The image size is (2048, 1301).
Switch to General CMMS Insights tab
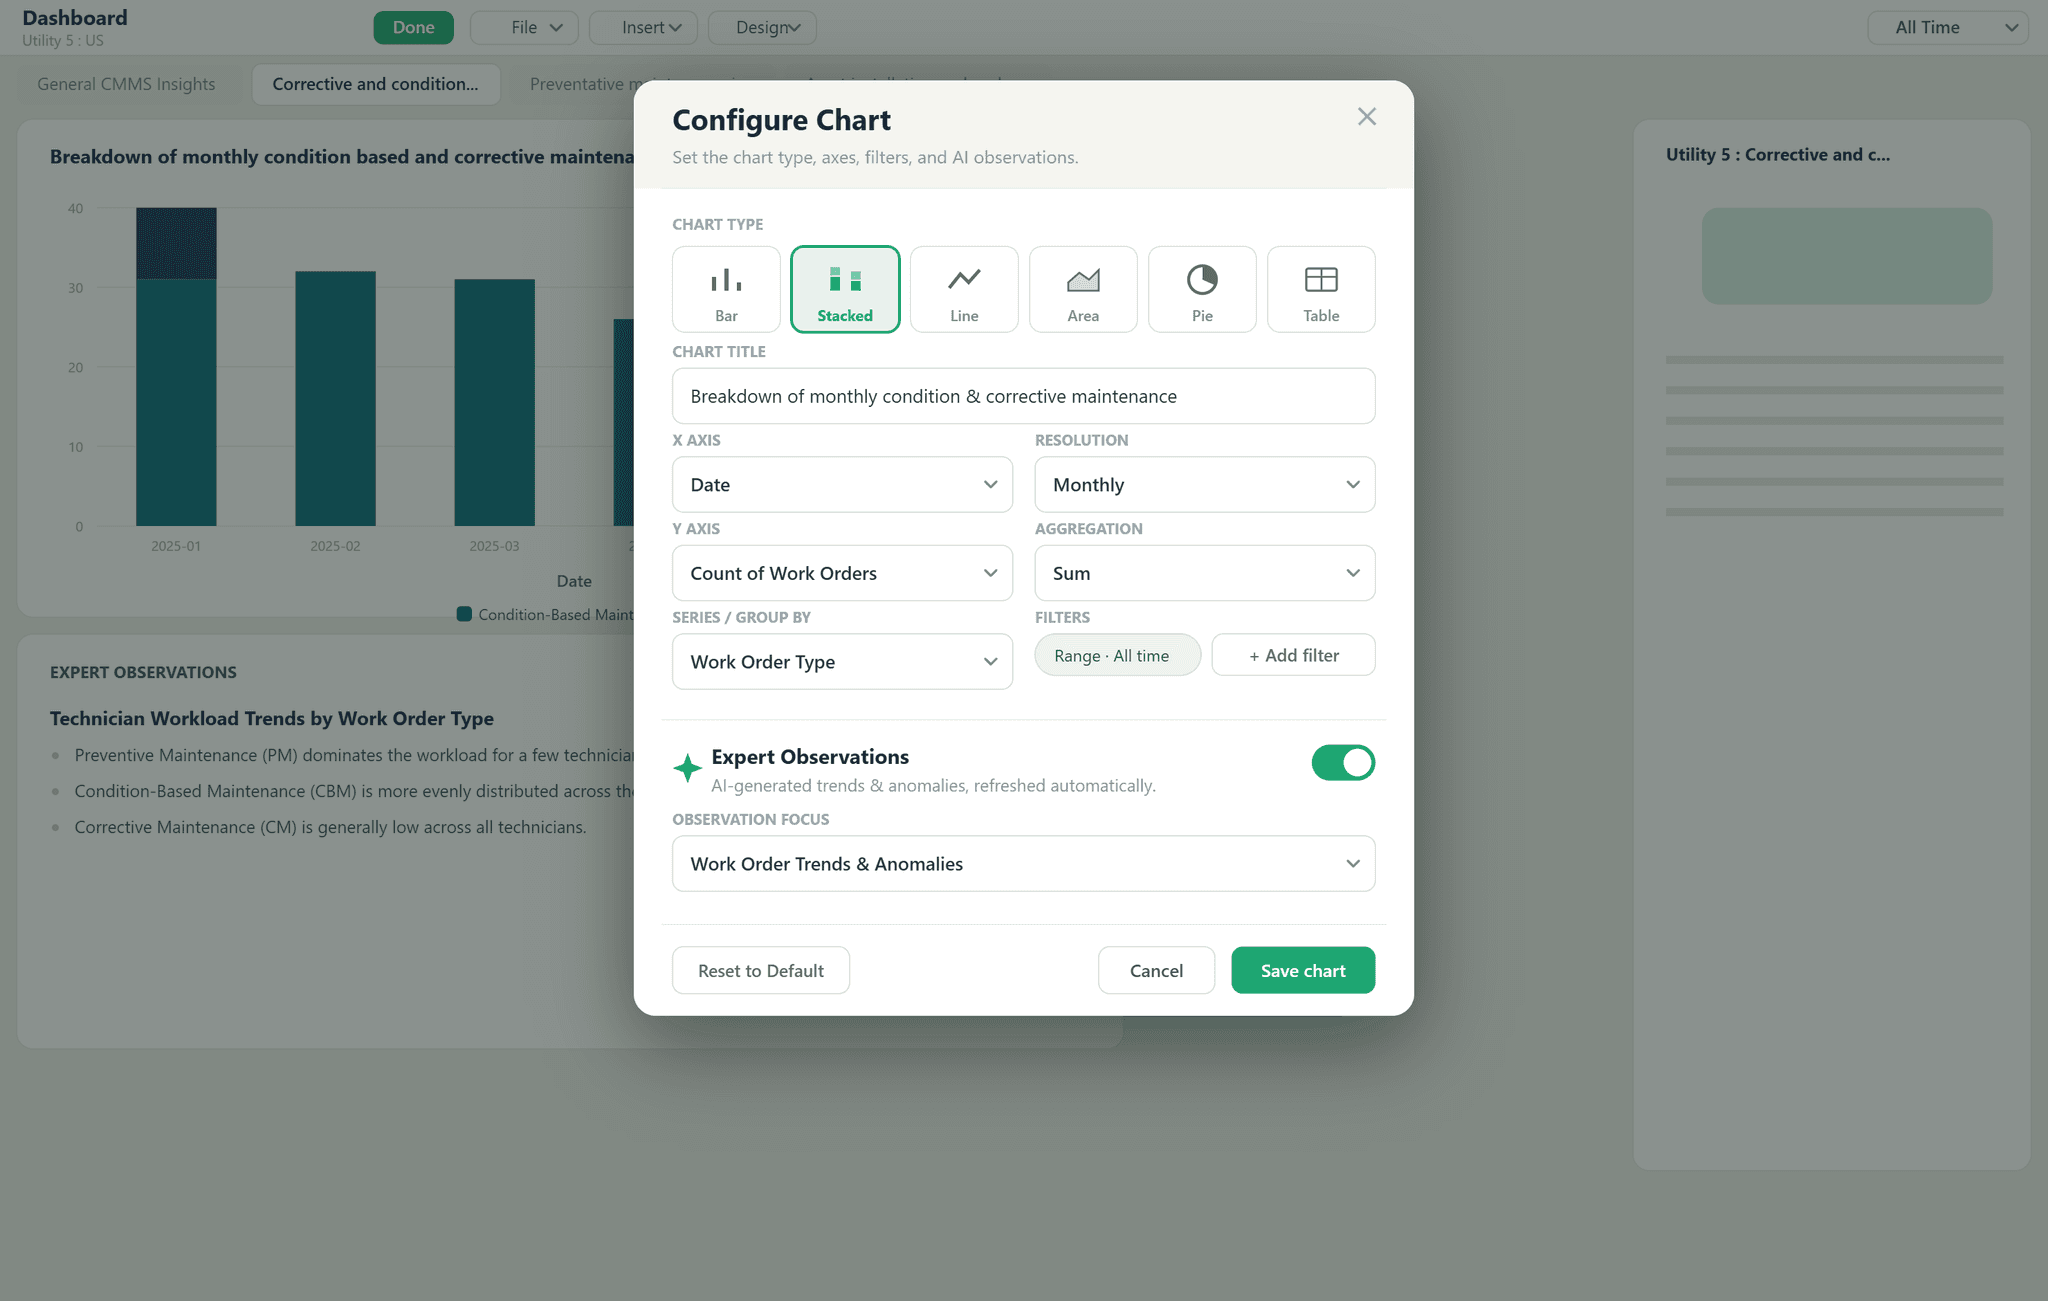pos(126,84)
